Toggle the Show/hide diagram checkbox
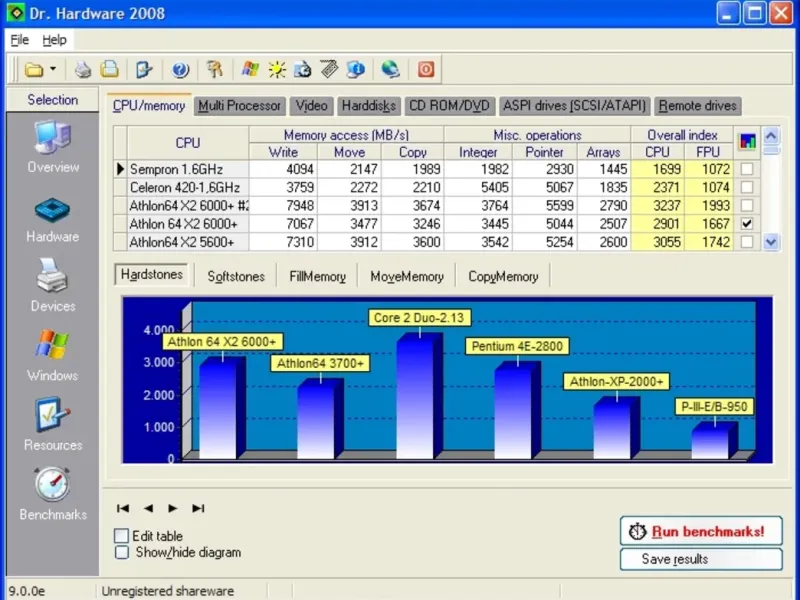 click(121, 553)
